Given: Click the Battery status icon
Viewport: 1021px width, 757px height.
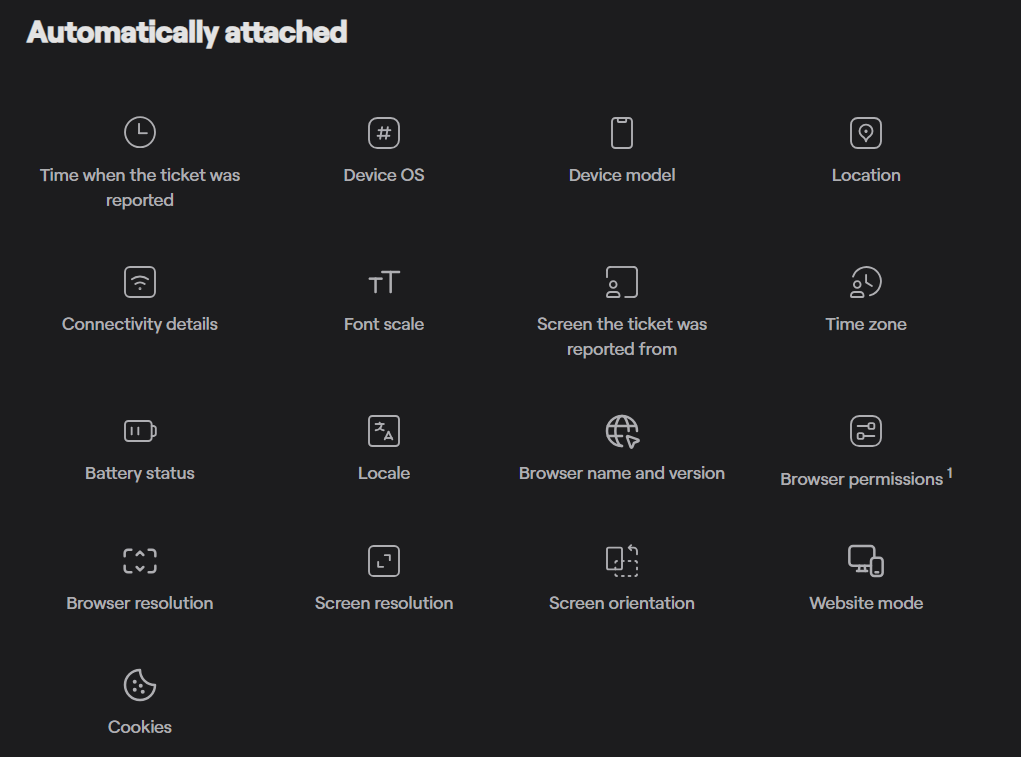Looking at the screenshot, I should click(139, 430).
